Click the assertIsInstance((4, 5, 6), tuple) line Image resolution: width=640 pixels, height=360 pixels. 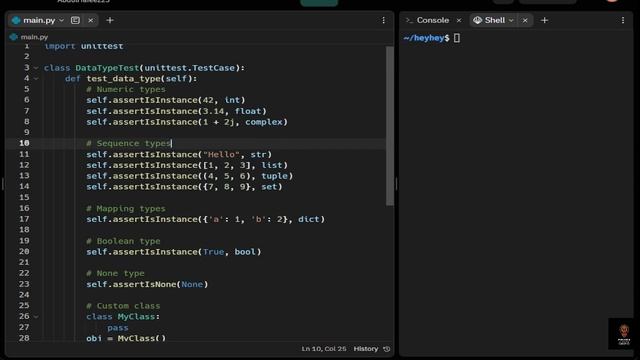189,176
